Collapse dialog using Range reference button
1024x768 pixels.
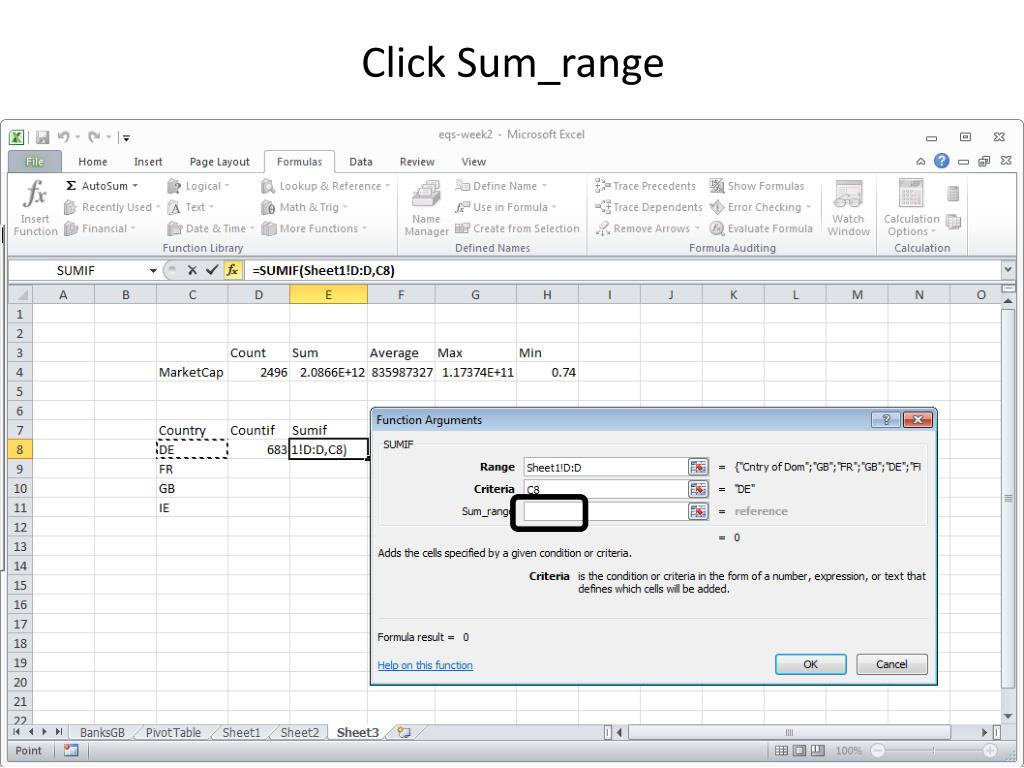pyautogui.click(x=698, y=467)
